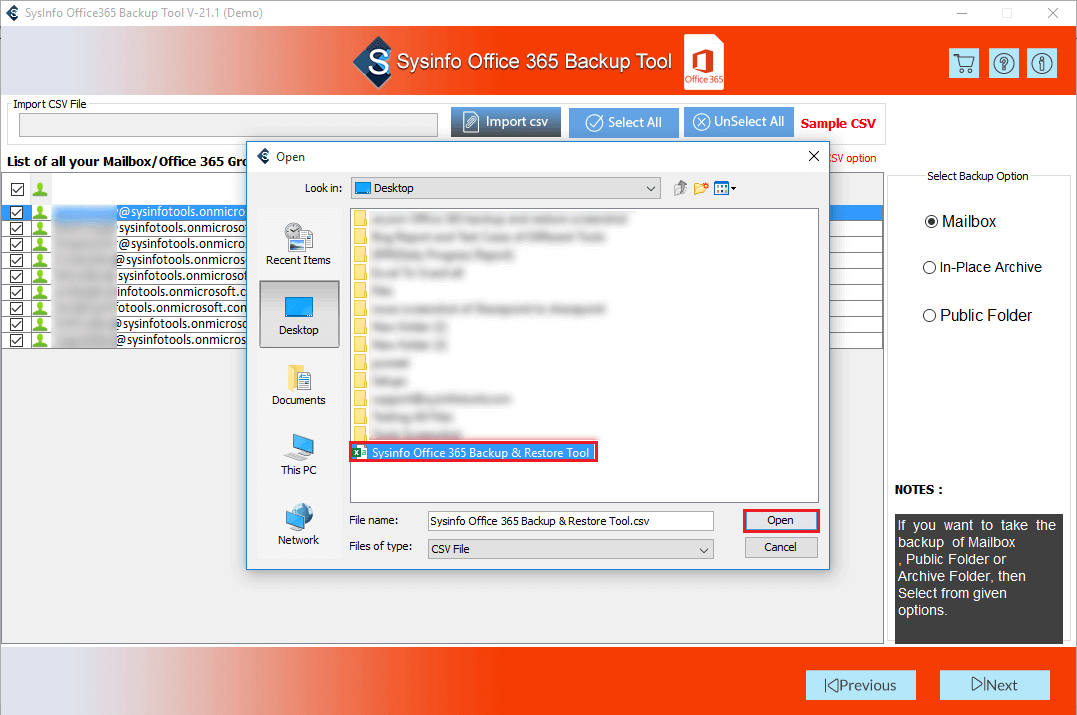This screenshot has height=715, width=1077.
Task: Open the view menu icon in dialog
Action: (x=725, y=188)
